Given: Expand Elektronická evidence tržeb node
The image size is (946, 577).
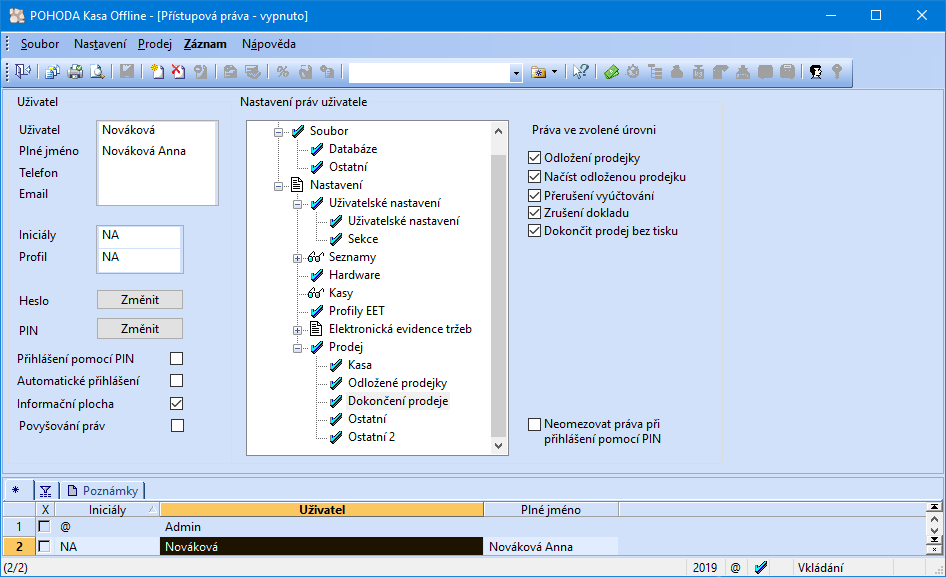Looking at the screenshot, I should click(297, 330).
